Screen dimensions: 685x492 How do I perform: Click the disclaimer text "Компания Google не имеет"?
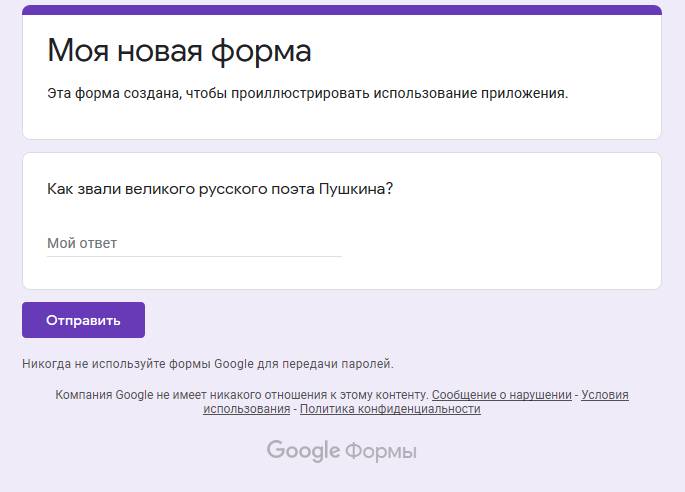(241, 395)
